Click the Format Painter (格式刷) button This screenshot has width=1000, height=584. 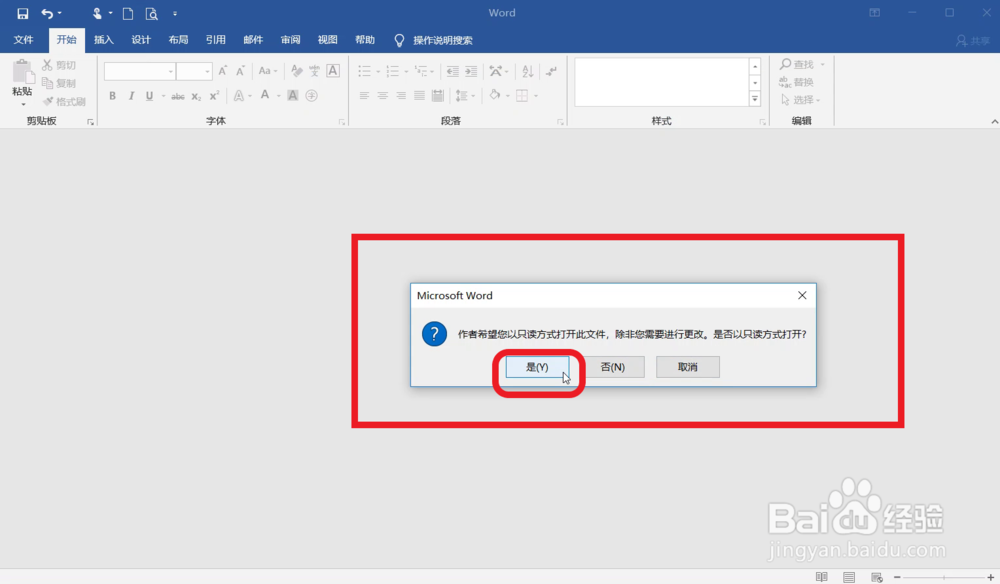(64, 101)
